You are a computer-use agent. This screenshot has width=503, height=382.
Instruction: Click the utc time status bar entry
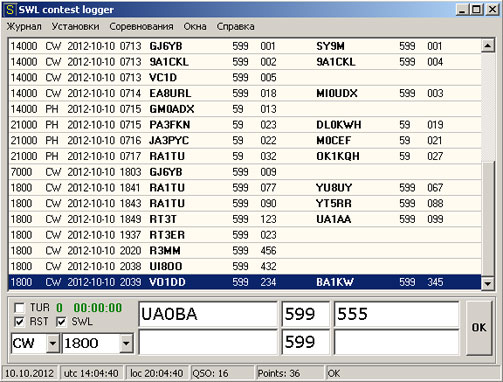tap(91, 373)
